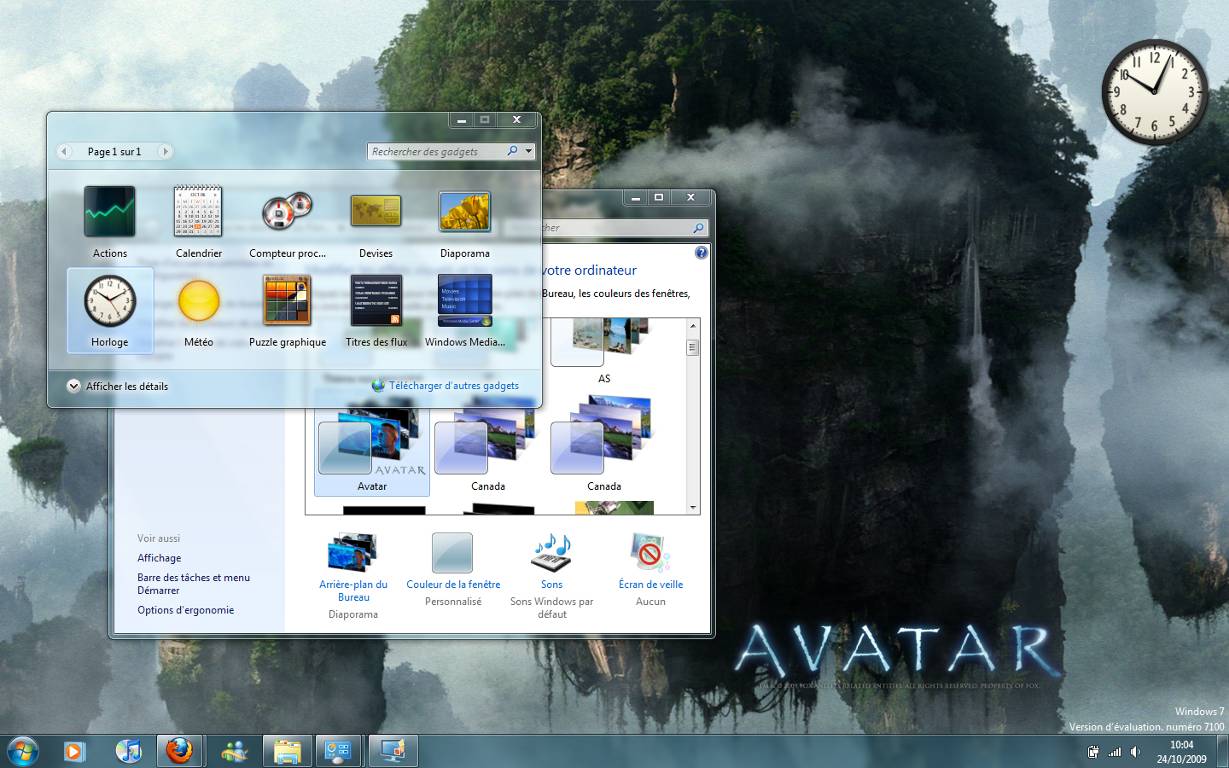Open the Windows Start menu
The width and height of the screenshot is (1229, 768).
[x=22, y=750]
